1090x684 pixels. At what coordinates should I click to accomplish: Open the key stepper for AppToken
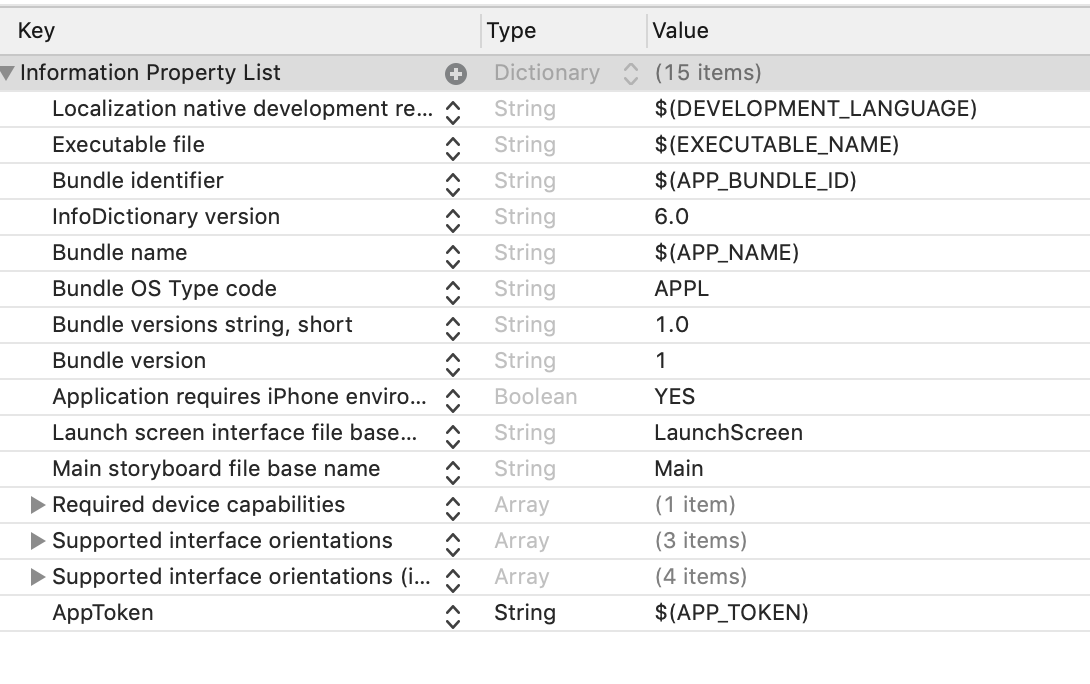click(x=453, y=614)
